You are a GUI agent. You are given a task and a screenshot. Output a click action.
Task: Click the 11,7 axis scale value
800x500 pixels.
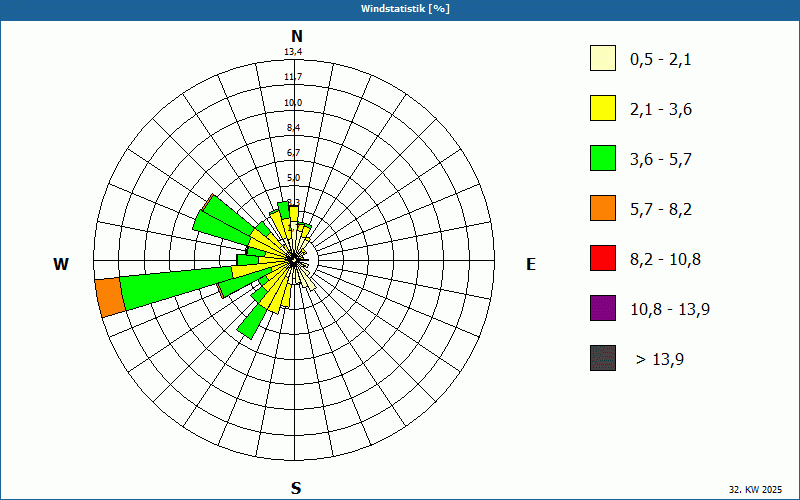tap(293, 77)
